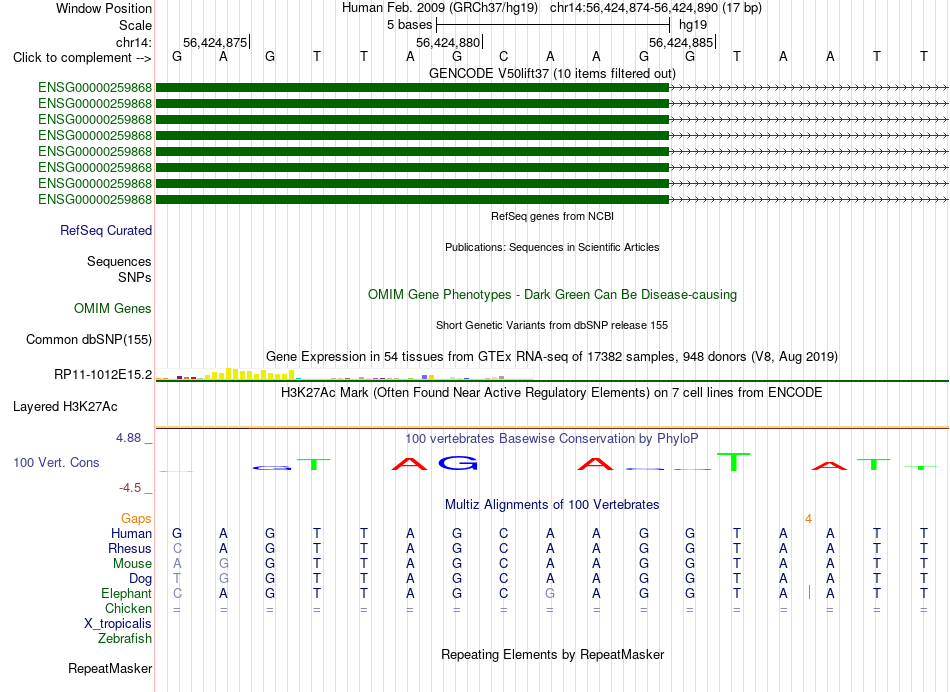Click the PhyloP Basewise Conservation title
Screen dimensions: 950x692
552,438
